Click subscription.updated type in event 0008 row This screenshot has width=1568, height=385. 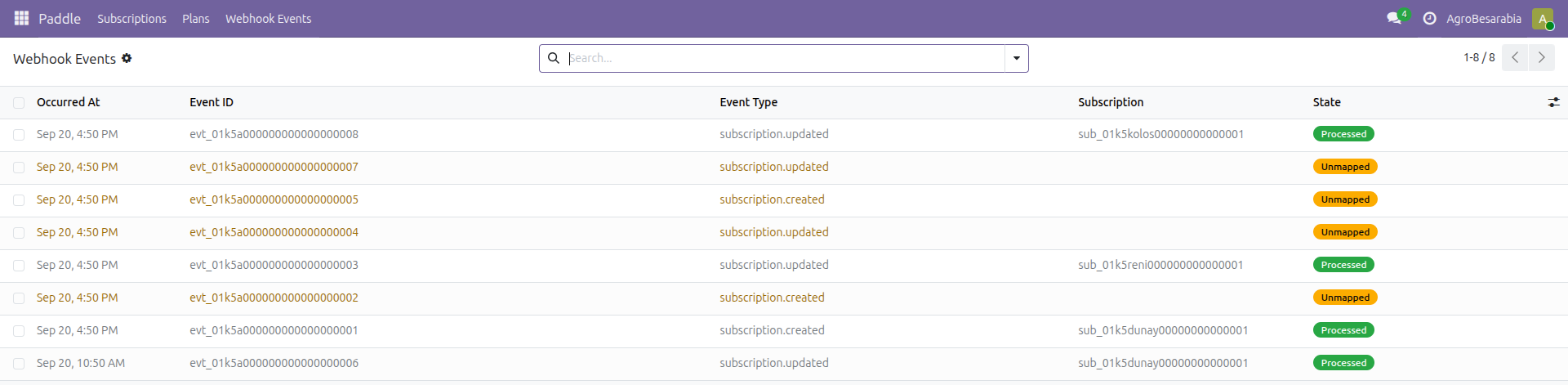point(774,134)
